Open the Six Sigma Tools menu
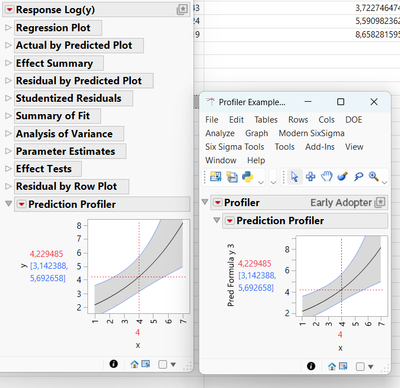400x388 pixels. pyautogui.click(x=235, y=147)
